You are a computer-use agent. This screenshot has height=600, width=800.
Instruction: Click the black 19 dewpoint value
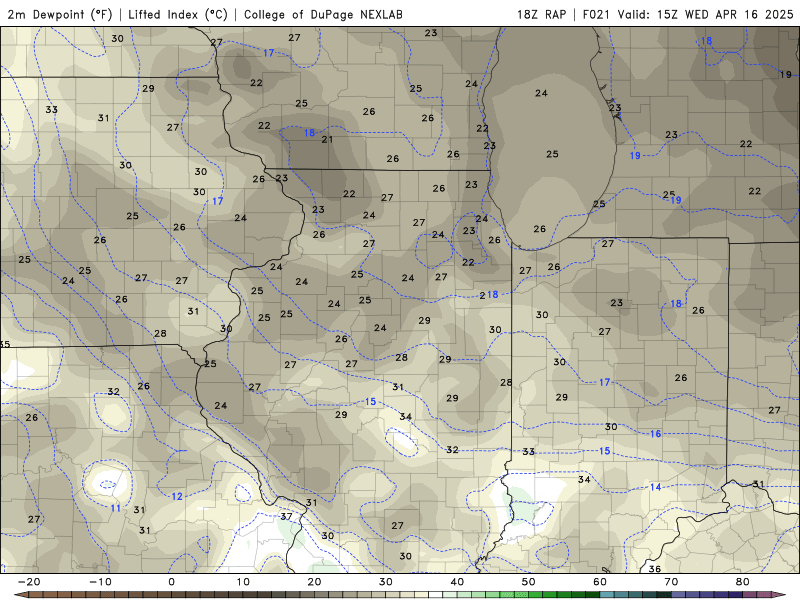point(785,74)
